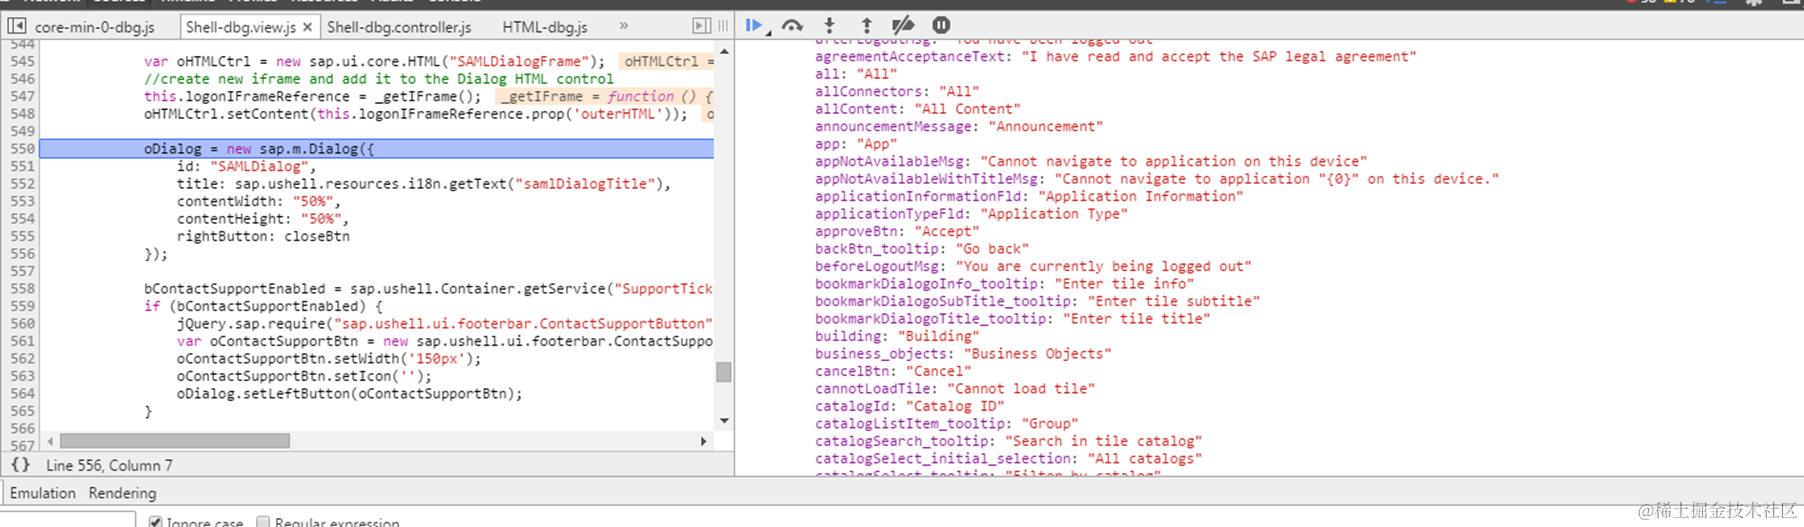Click the horizontal scrollbar thumb under code

175,441
